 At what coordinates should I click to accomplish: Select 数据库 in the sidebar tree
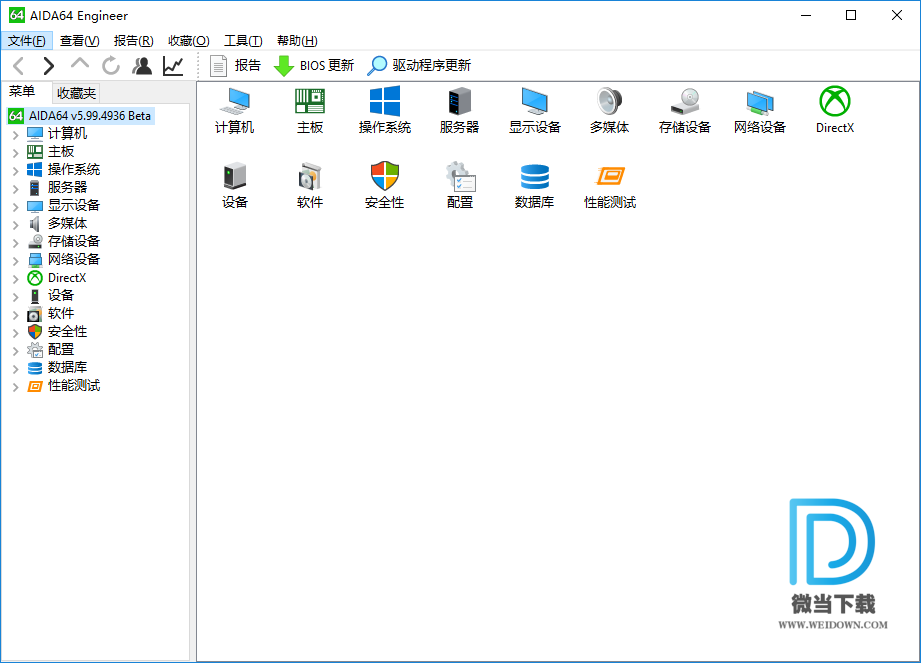(67, 368)
